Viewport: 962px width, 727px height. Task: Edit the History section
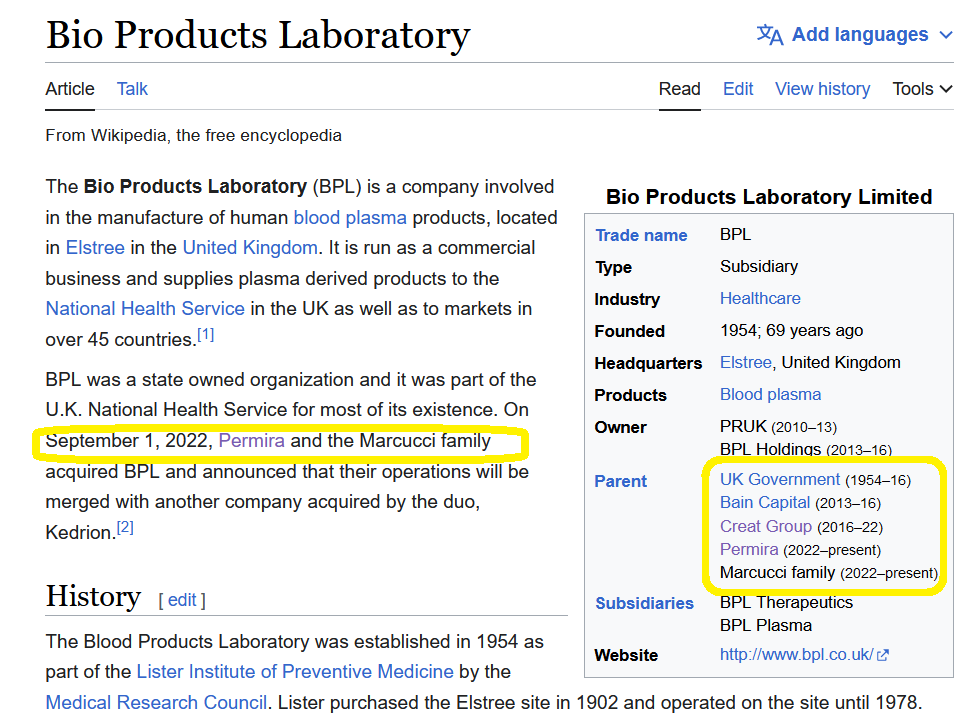coord(182,600)
